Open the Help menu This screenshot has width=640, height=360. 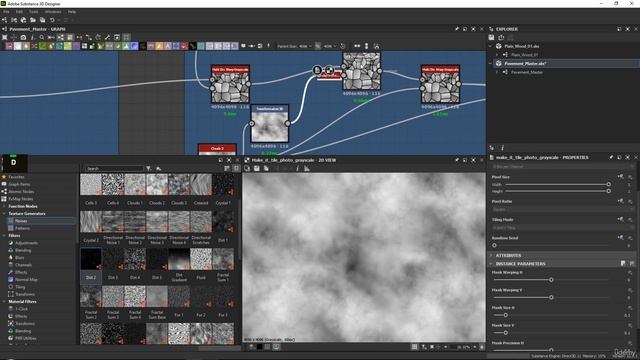(x=72, y=12)
